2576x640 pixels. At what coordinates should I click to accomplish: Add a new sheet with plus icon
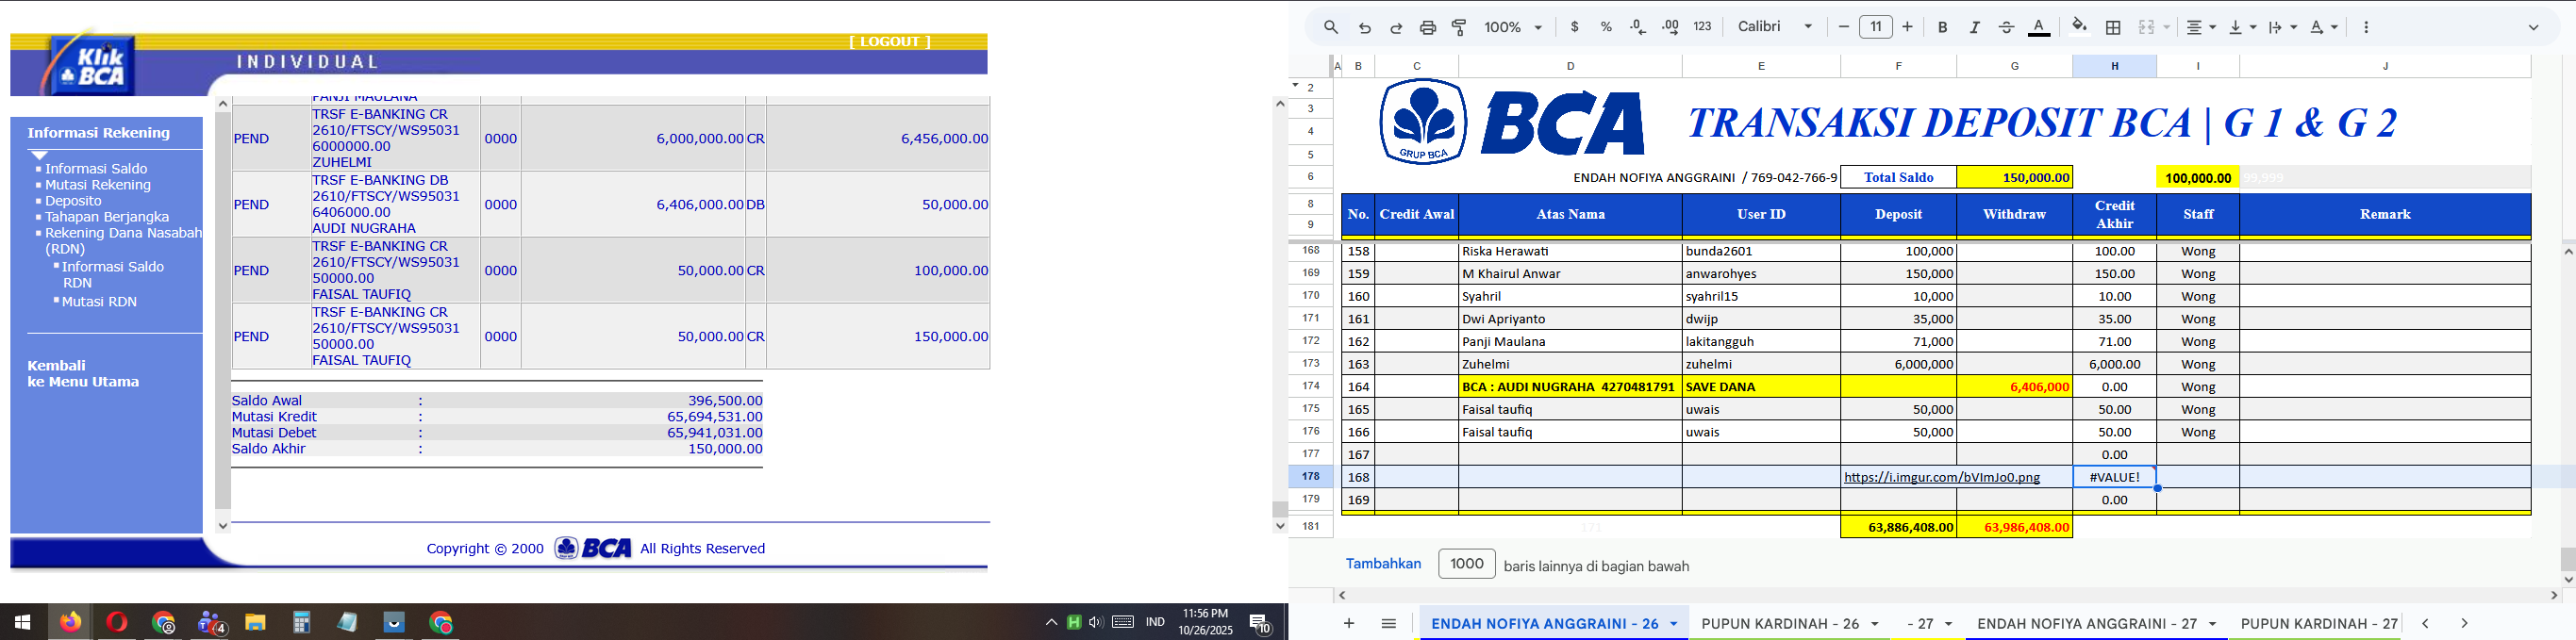pos(1349,623)
